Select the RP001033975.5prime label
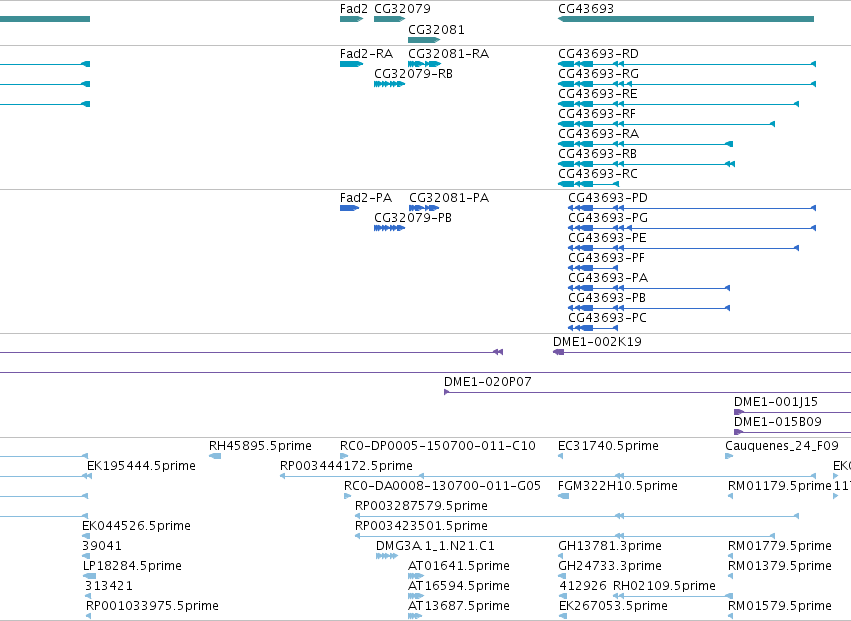Image resolution: width=851 pixels, height=621 pixels. coord(153,607)
